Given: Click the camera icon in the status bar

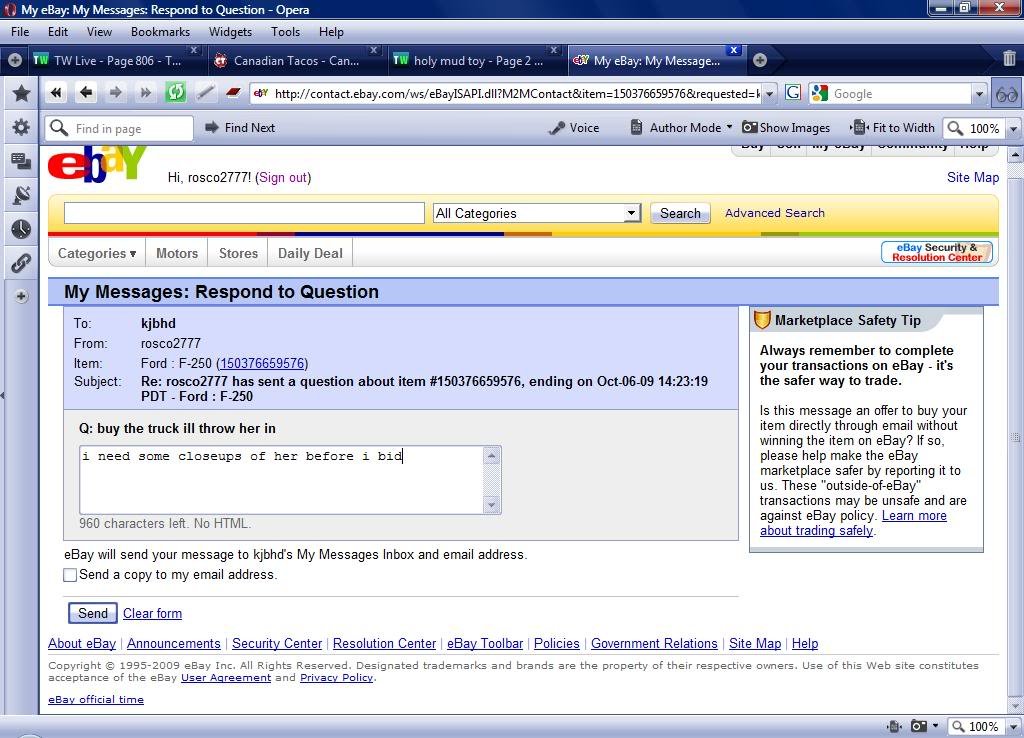Looking at the screenshot, I should [x=919, y=726].
